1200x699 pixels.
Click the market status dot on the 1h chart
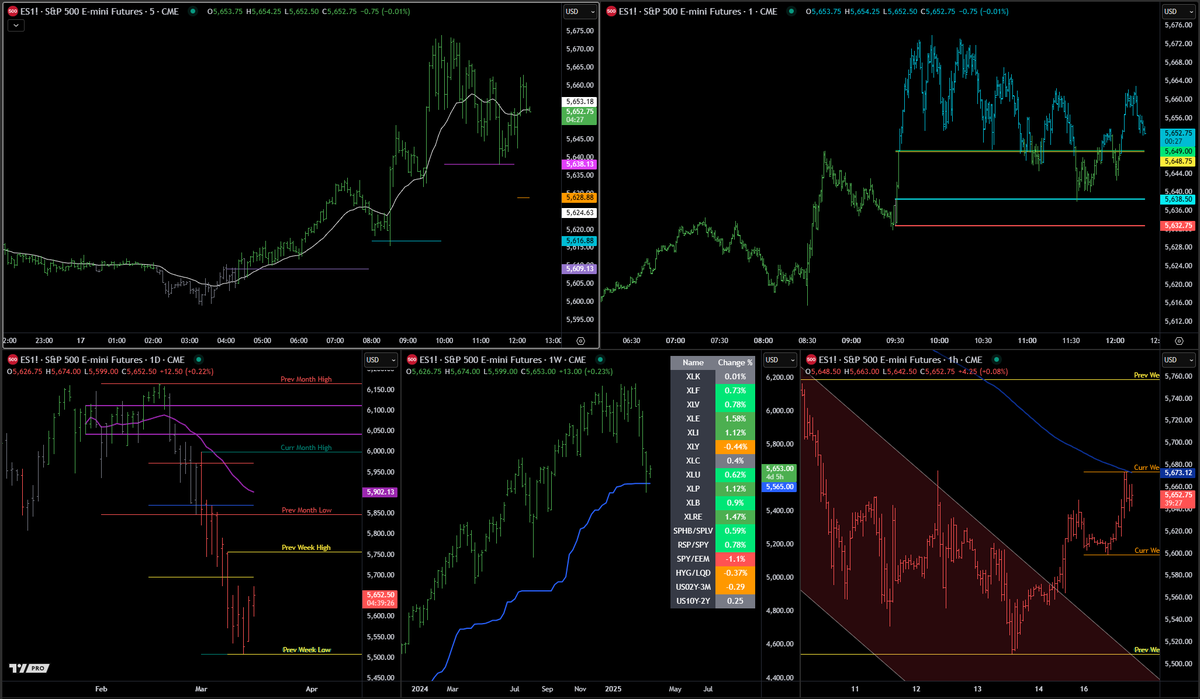click(x=994, y=359)
